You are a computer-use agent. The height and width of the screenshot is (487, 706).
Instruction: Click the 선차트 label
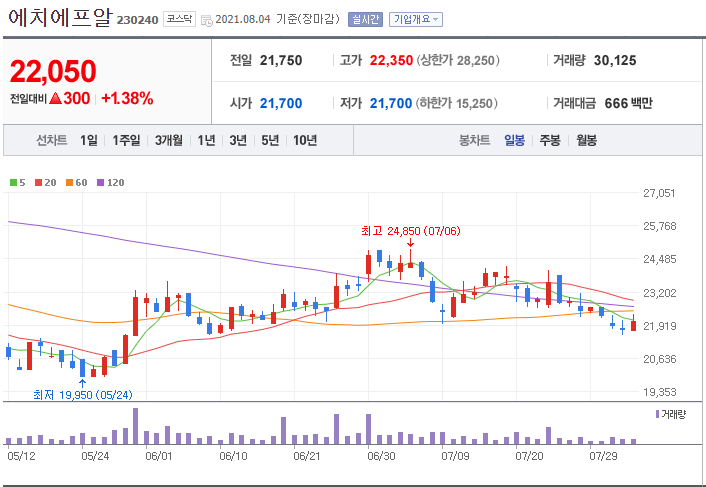[x=51, y=140]
